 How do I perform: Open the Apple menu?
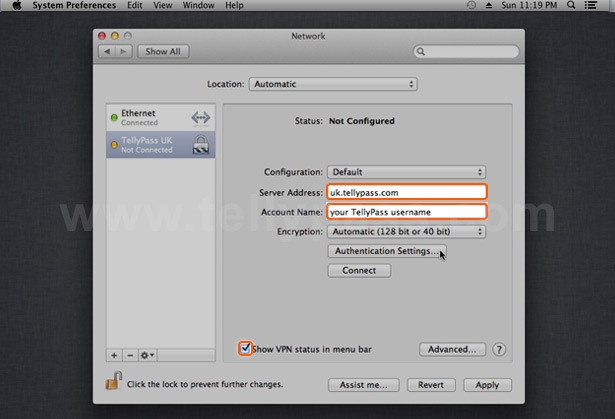17,5
